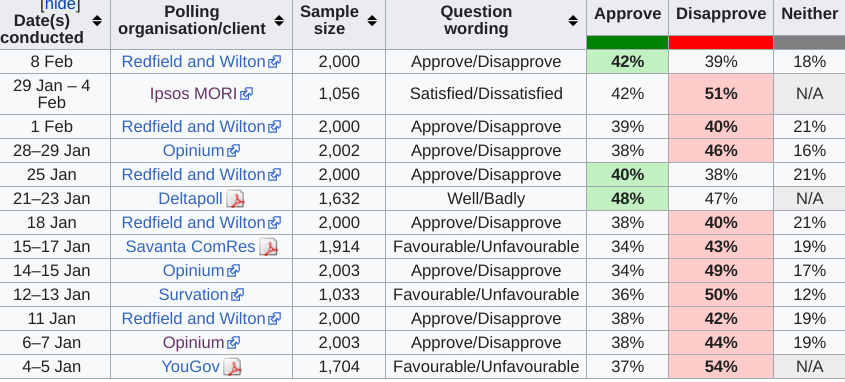This screenshot has width=845, height=382.
Task: Sort by Question wording column arrows
Action: 573,21
